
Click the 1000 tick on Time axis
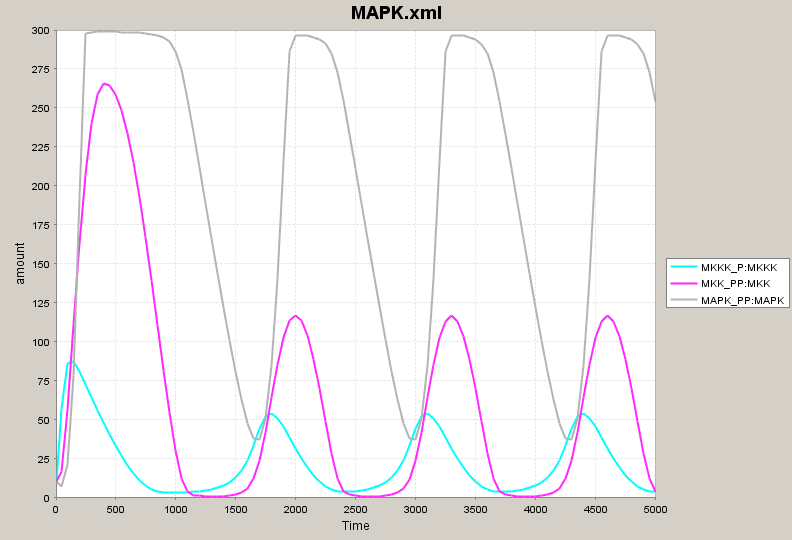[x=176, y=509]
